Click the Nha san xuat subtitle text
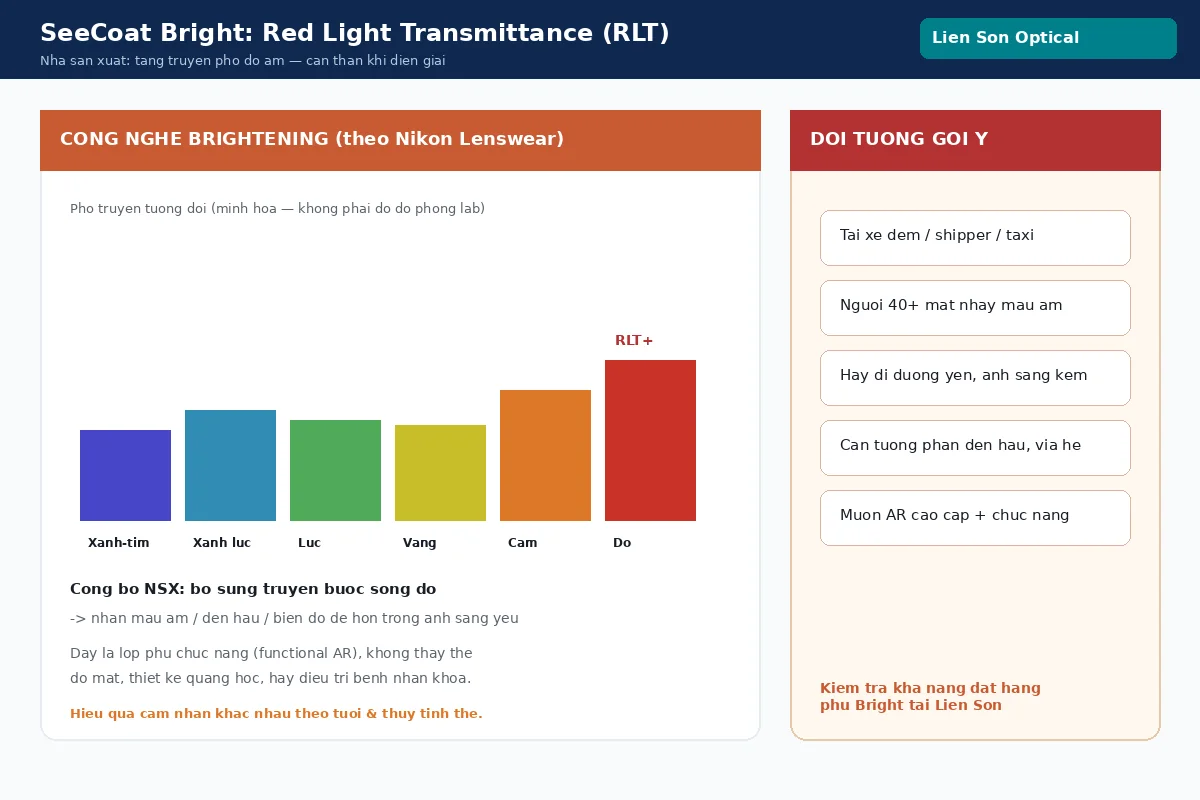Image resolution: width=1200 pixels, height=800 pixels. click(243, 61)
